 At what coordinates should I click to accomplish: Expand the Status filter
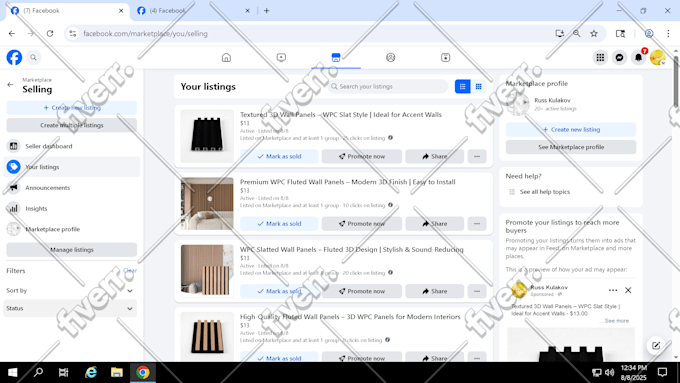[69, 308]
